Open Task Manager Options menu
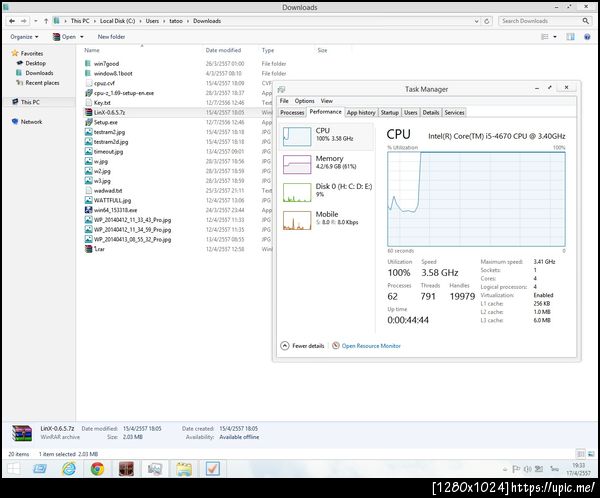Image resolution: width=600 pixels, height=498 pixels. (x=304, y=101)
